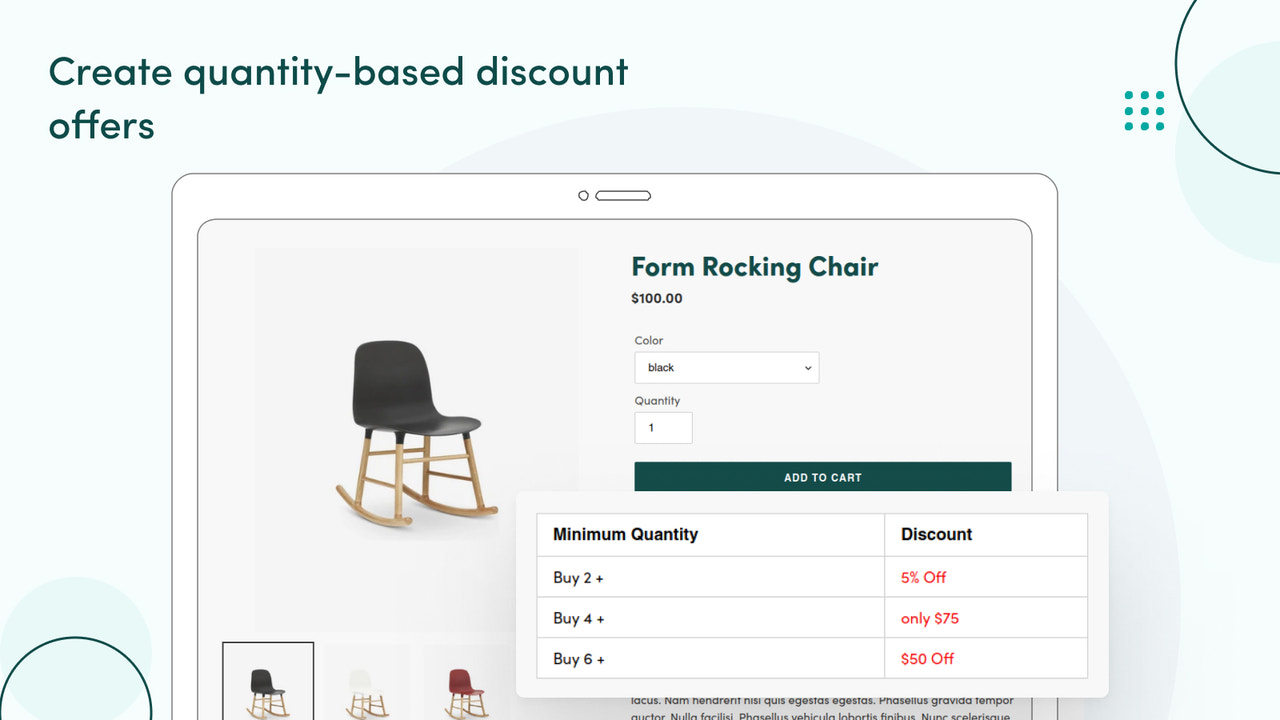Click the Minimum Quantity column header

[625, 534]
